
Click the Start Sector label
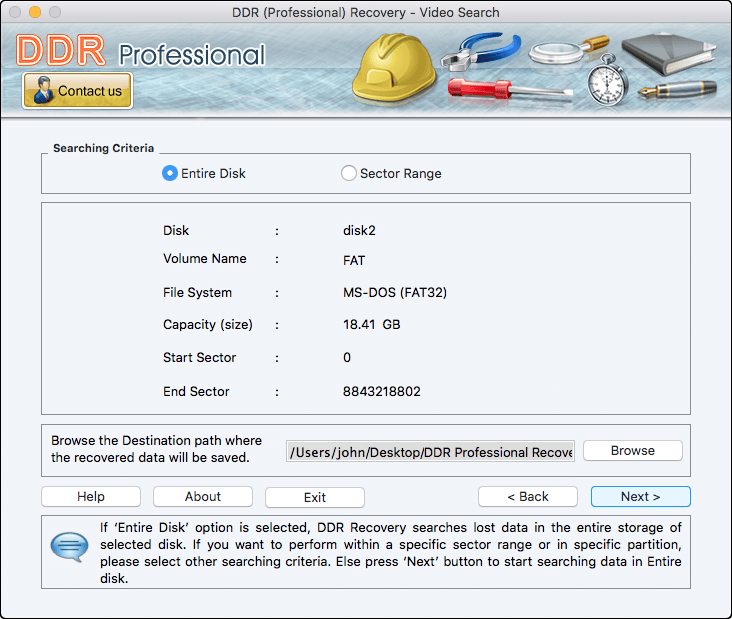click(199, 358)
